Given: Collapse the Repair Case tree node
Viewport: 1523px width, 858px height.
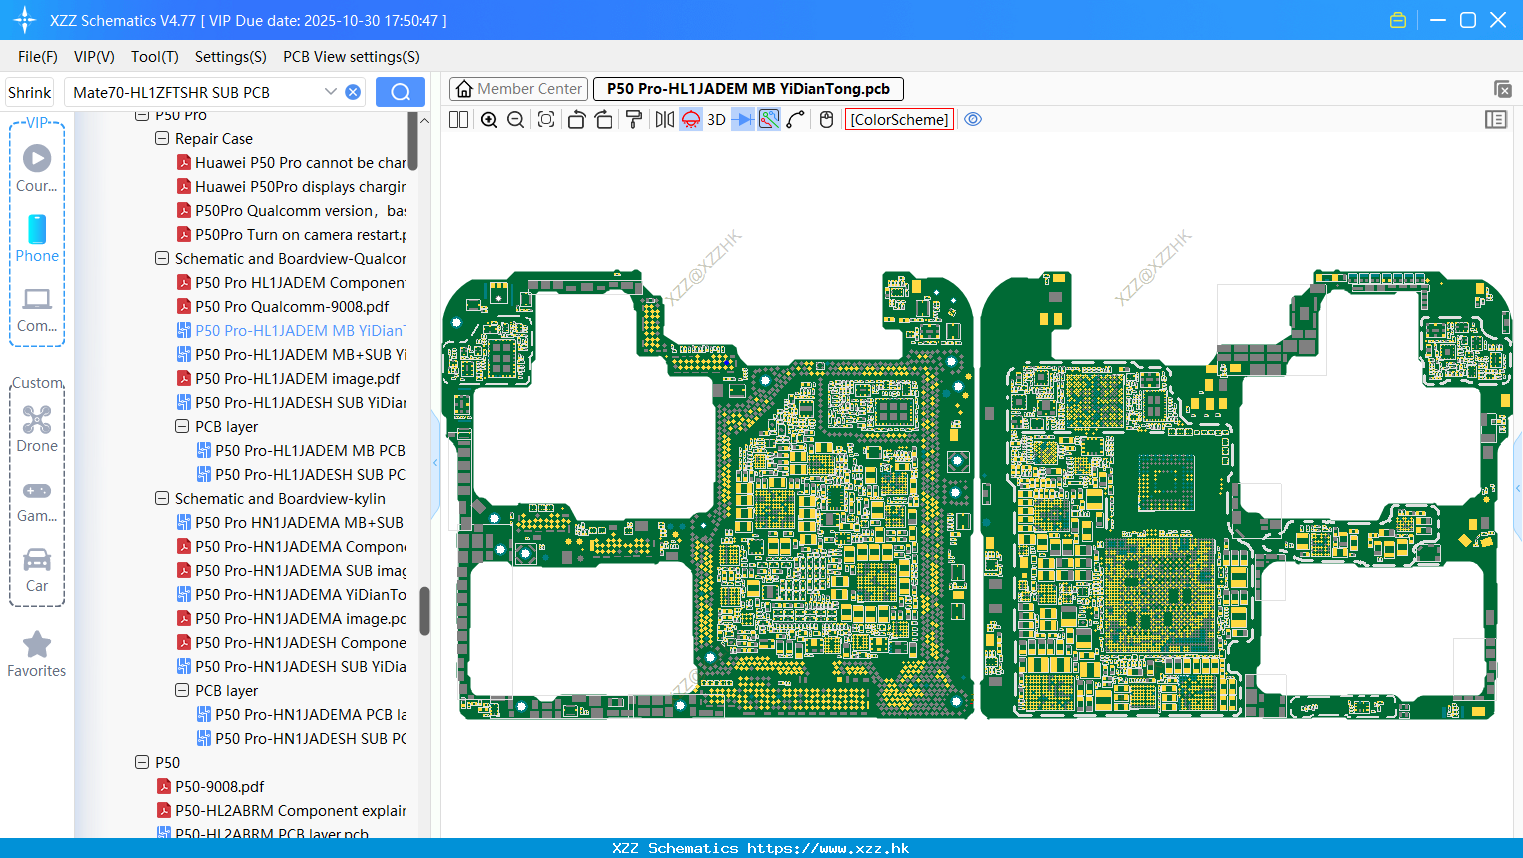Looking at the screenshot, I should pos(162,139).
